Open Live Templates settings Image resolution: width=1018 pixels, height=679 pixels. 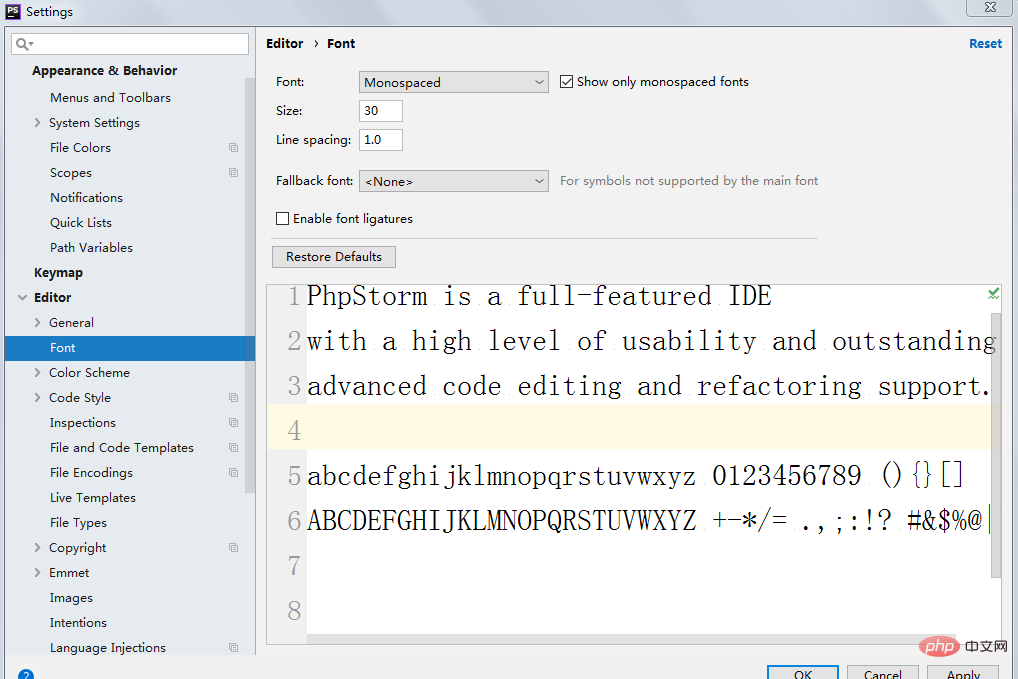click(x=93, y=498)
